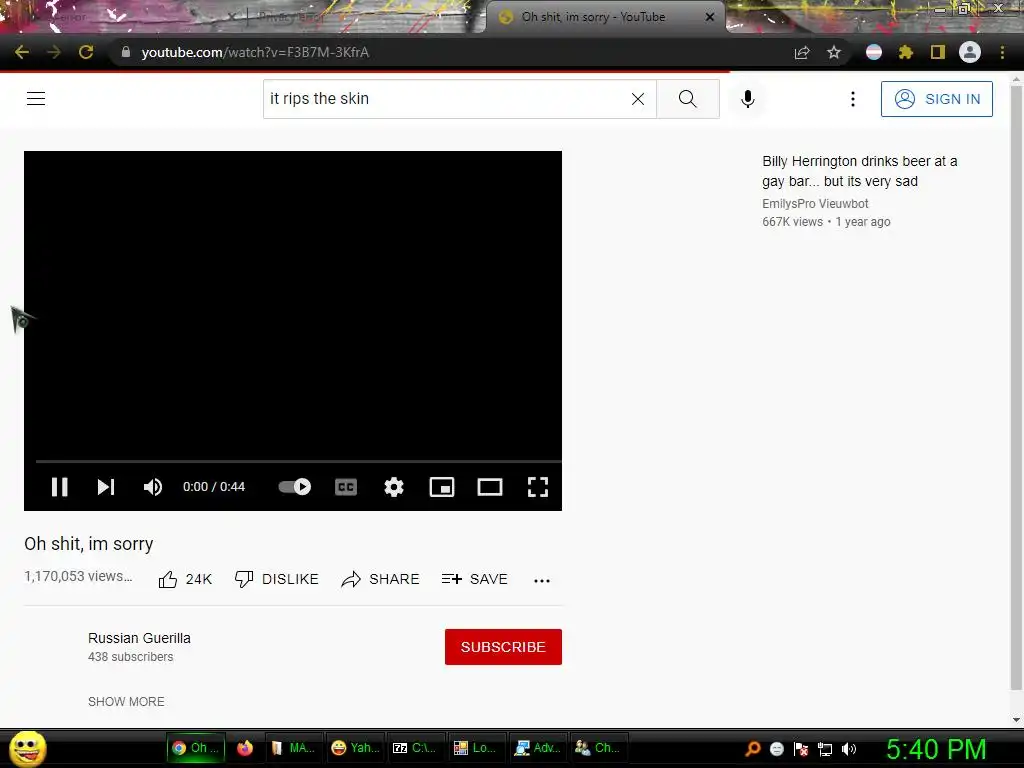Click the '1,170,053 views' text
The height and width of the screenshot is (768, 1024).
click(78, 576)
